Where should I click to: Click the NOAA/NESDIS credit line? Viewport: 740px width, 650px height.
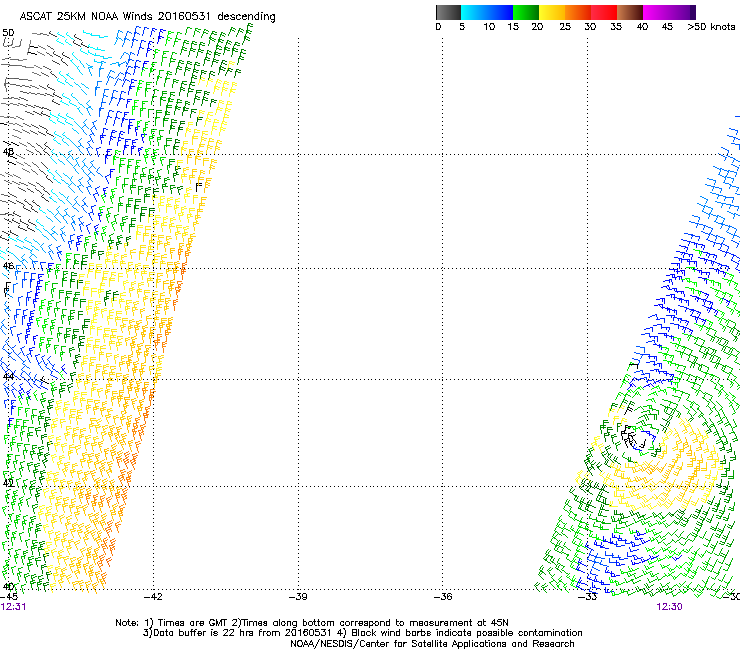432,644
